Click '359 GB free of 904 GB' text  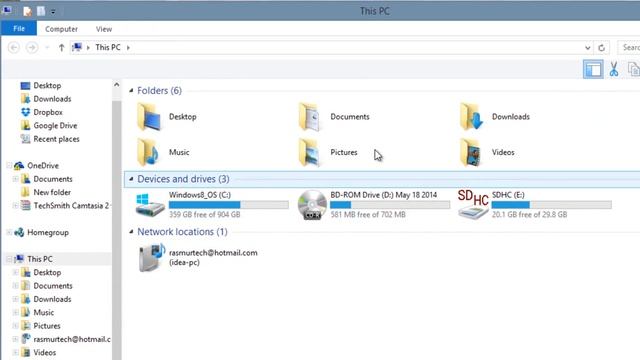204,215
